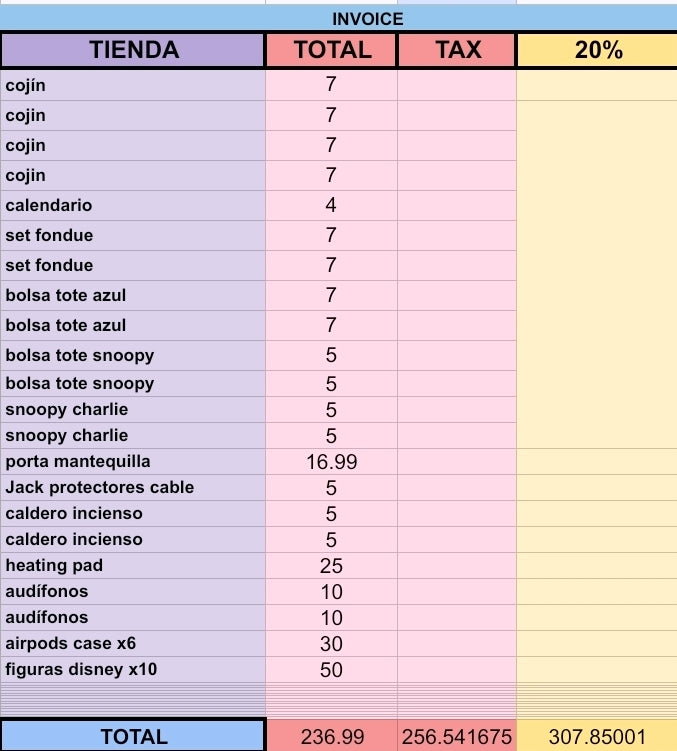The image size is (677, 751).
Task: Click the 307.85001 total cell
Action: coord(597,736)
